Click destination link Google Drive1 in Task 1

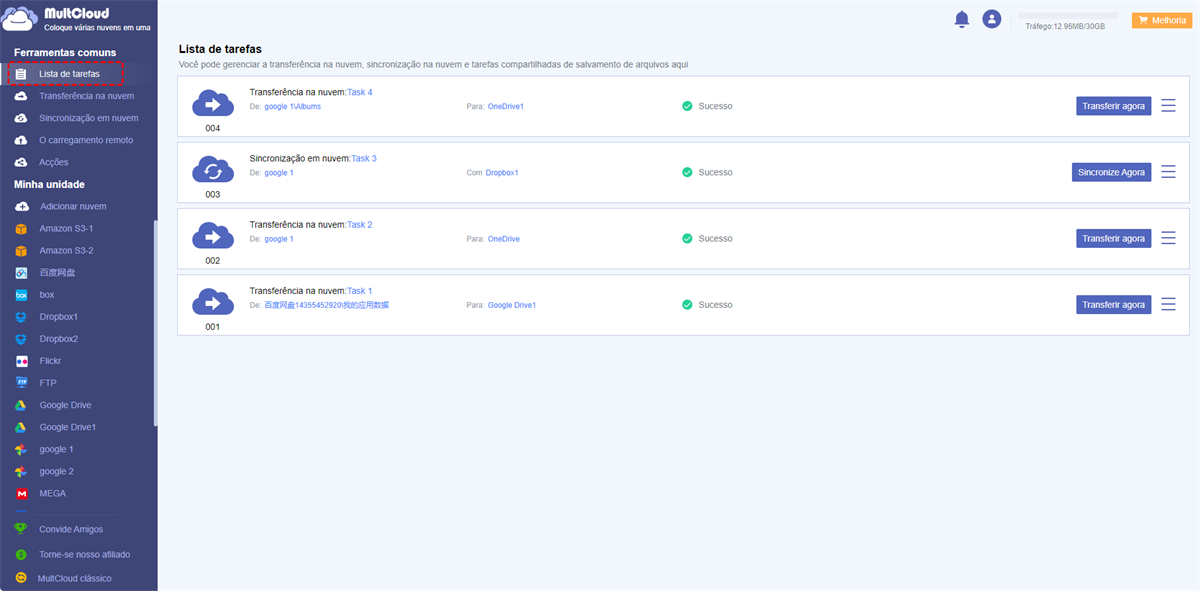point(512,304)
